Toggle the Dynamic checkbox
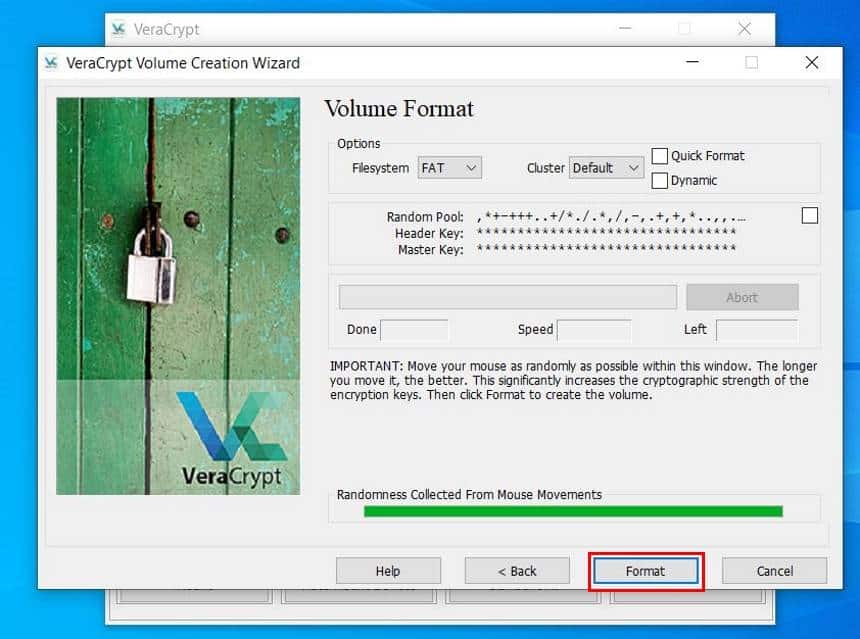Viewport: 860px width, 639px height. point(659,180)
